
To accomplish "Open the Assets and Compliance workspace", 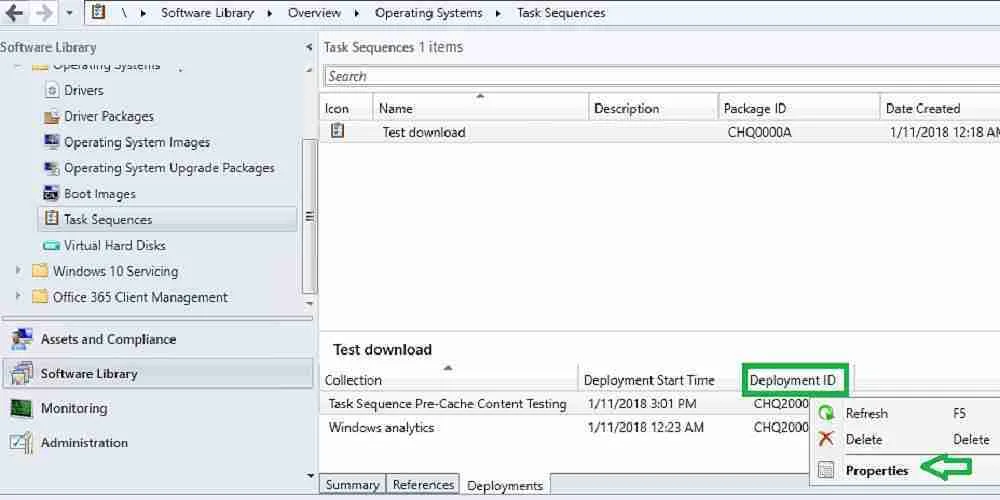I will pyautogui.click(x=108, y=339).
